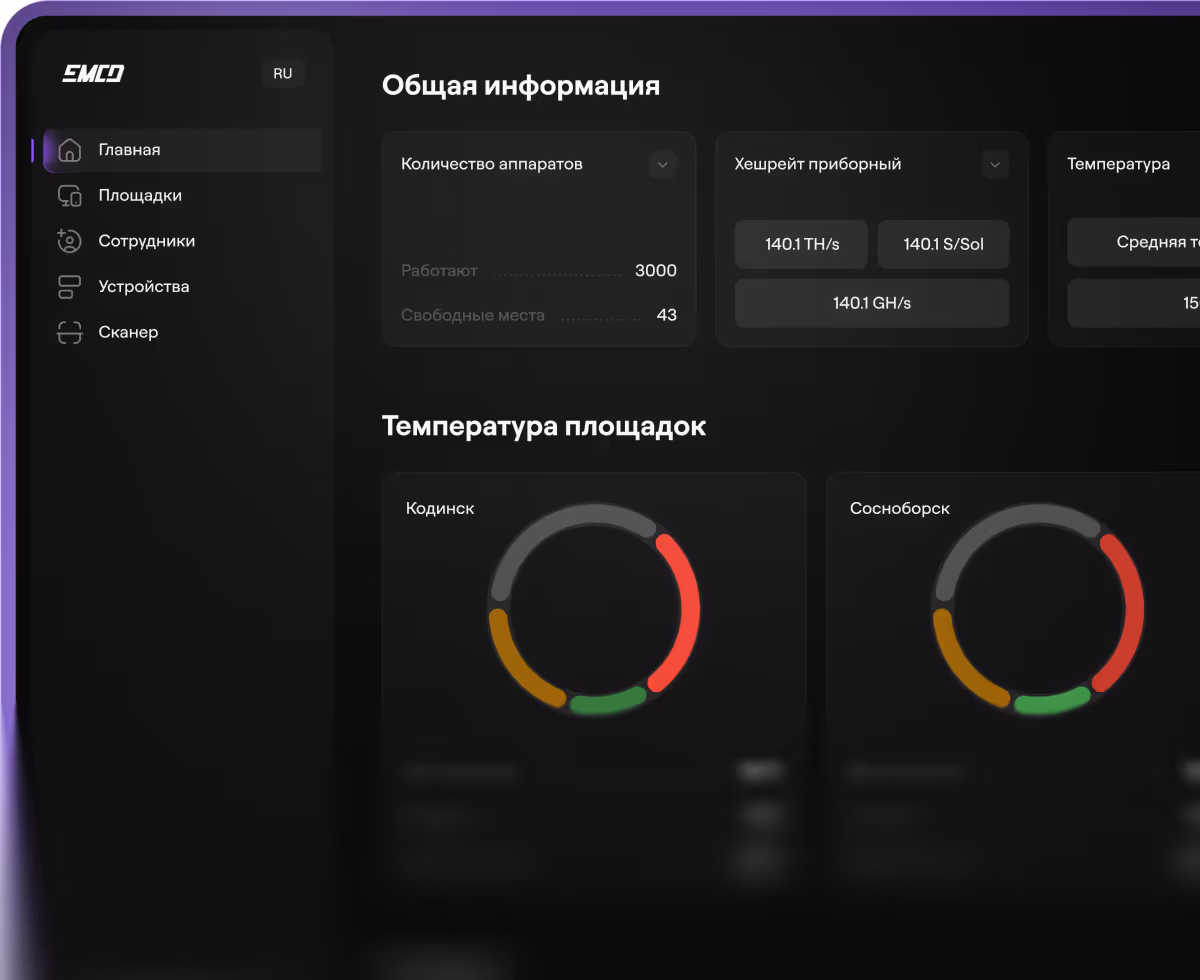Screen dimensions: 1200x980
Task: Select the 140.1 TH/s hashrate unit
Action: (x=800, y=244)
